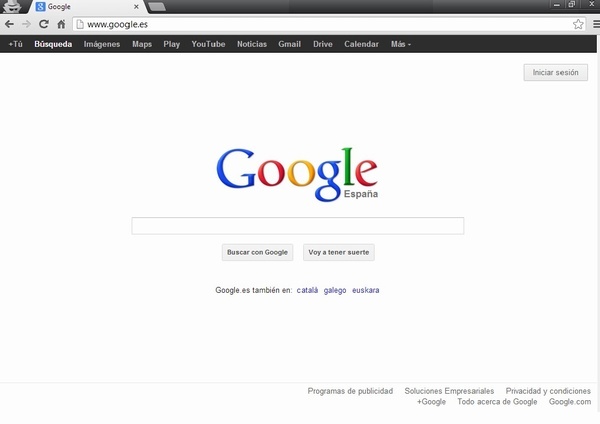Click Buscar con Google button

click(x=258, y=253)
